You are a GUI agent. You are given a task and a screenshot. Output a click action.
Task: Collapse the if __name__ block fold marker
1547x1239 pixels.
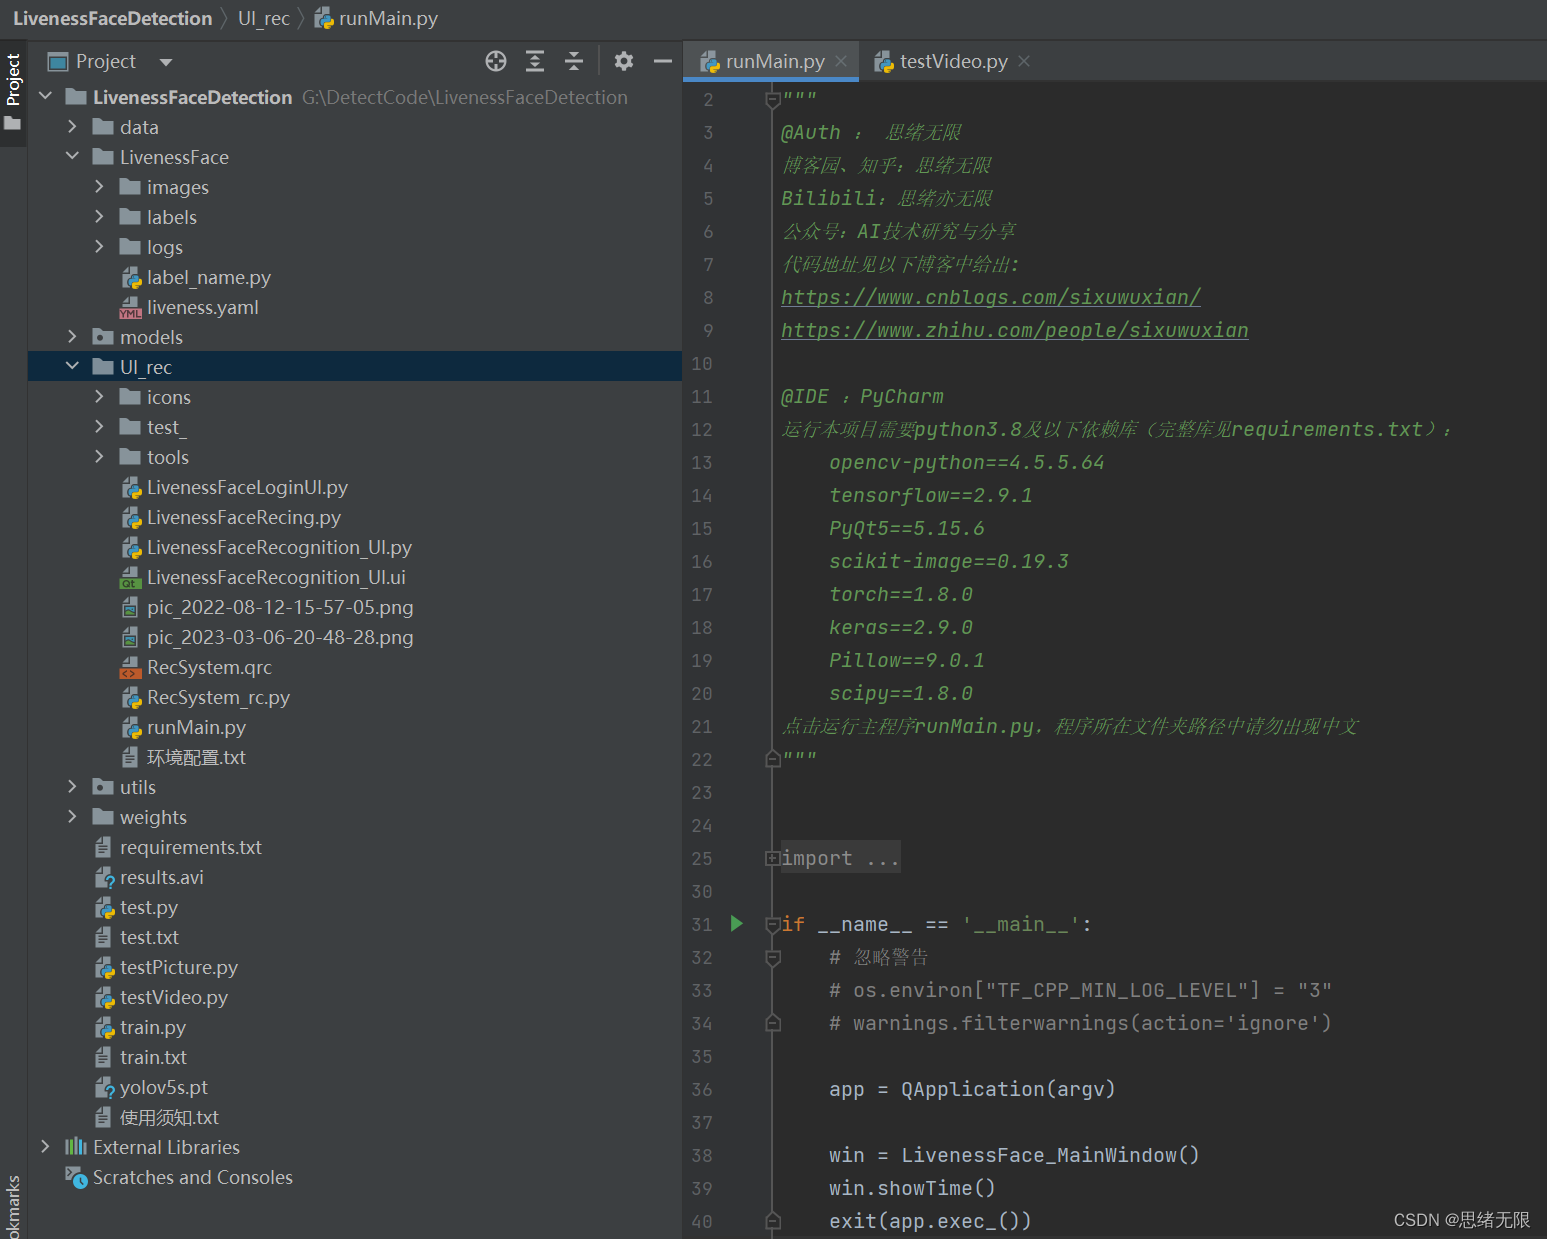(772, 925)
